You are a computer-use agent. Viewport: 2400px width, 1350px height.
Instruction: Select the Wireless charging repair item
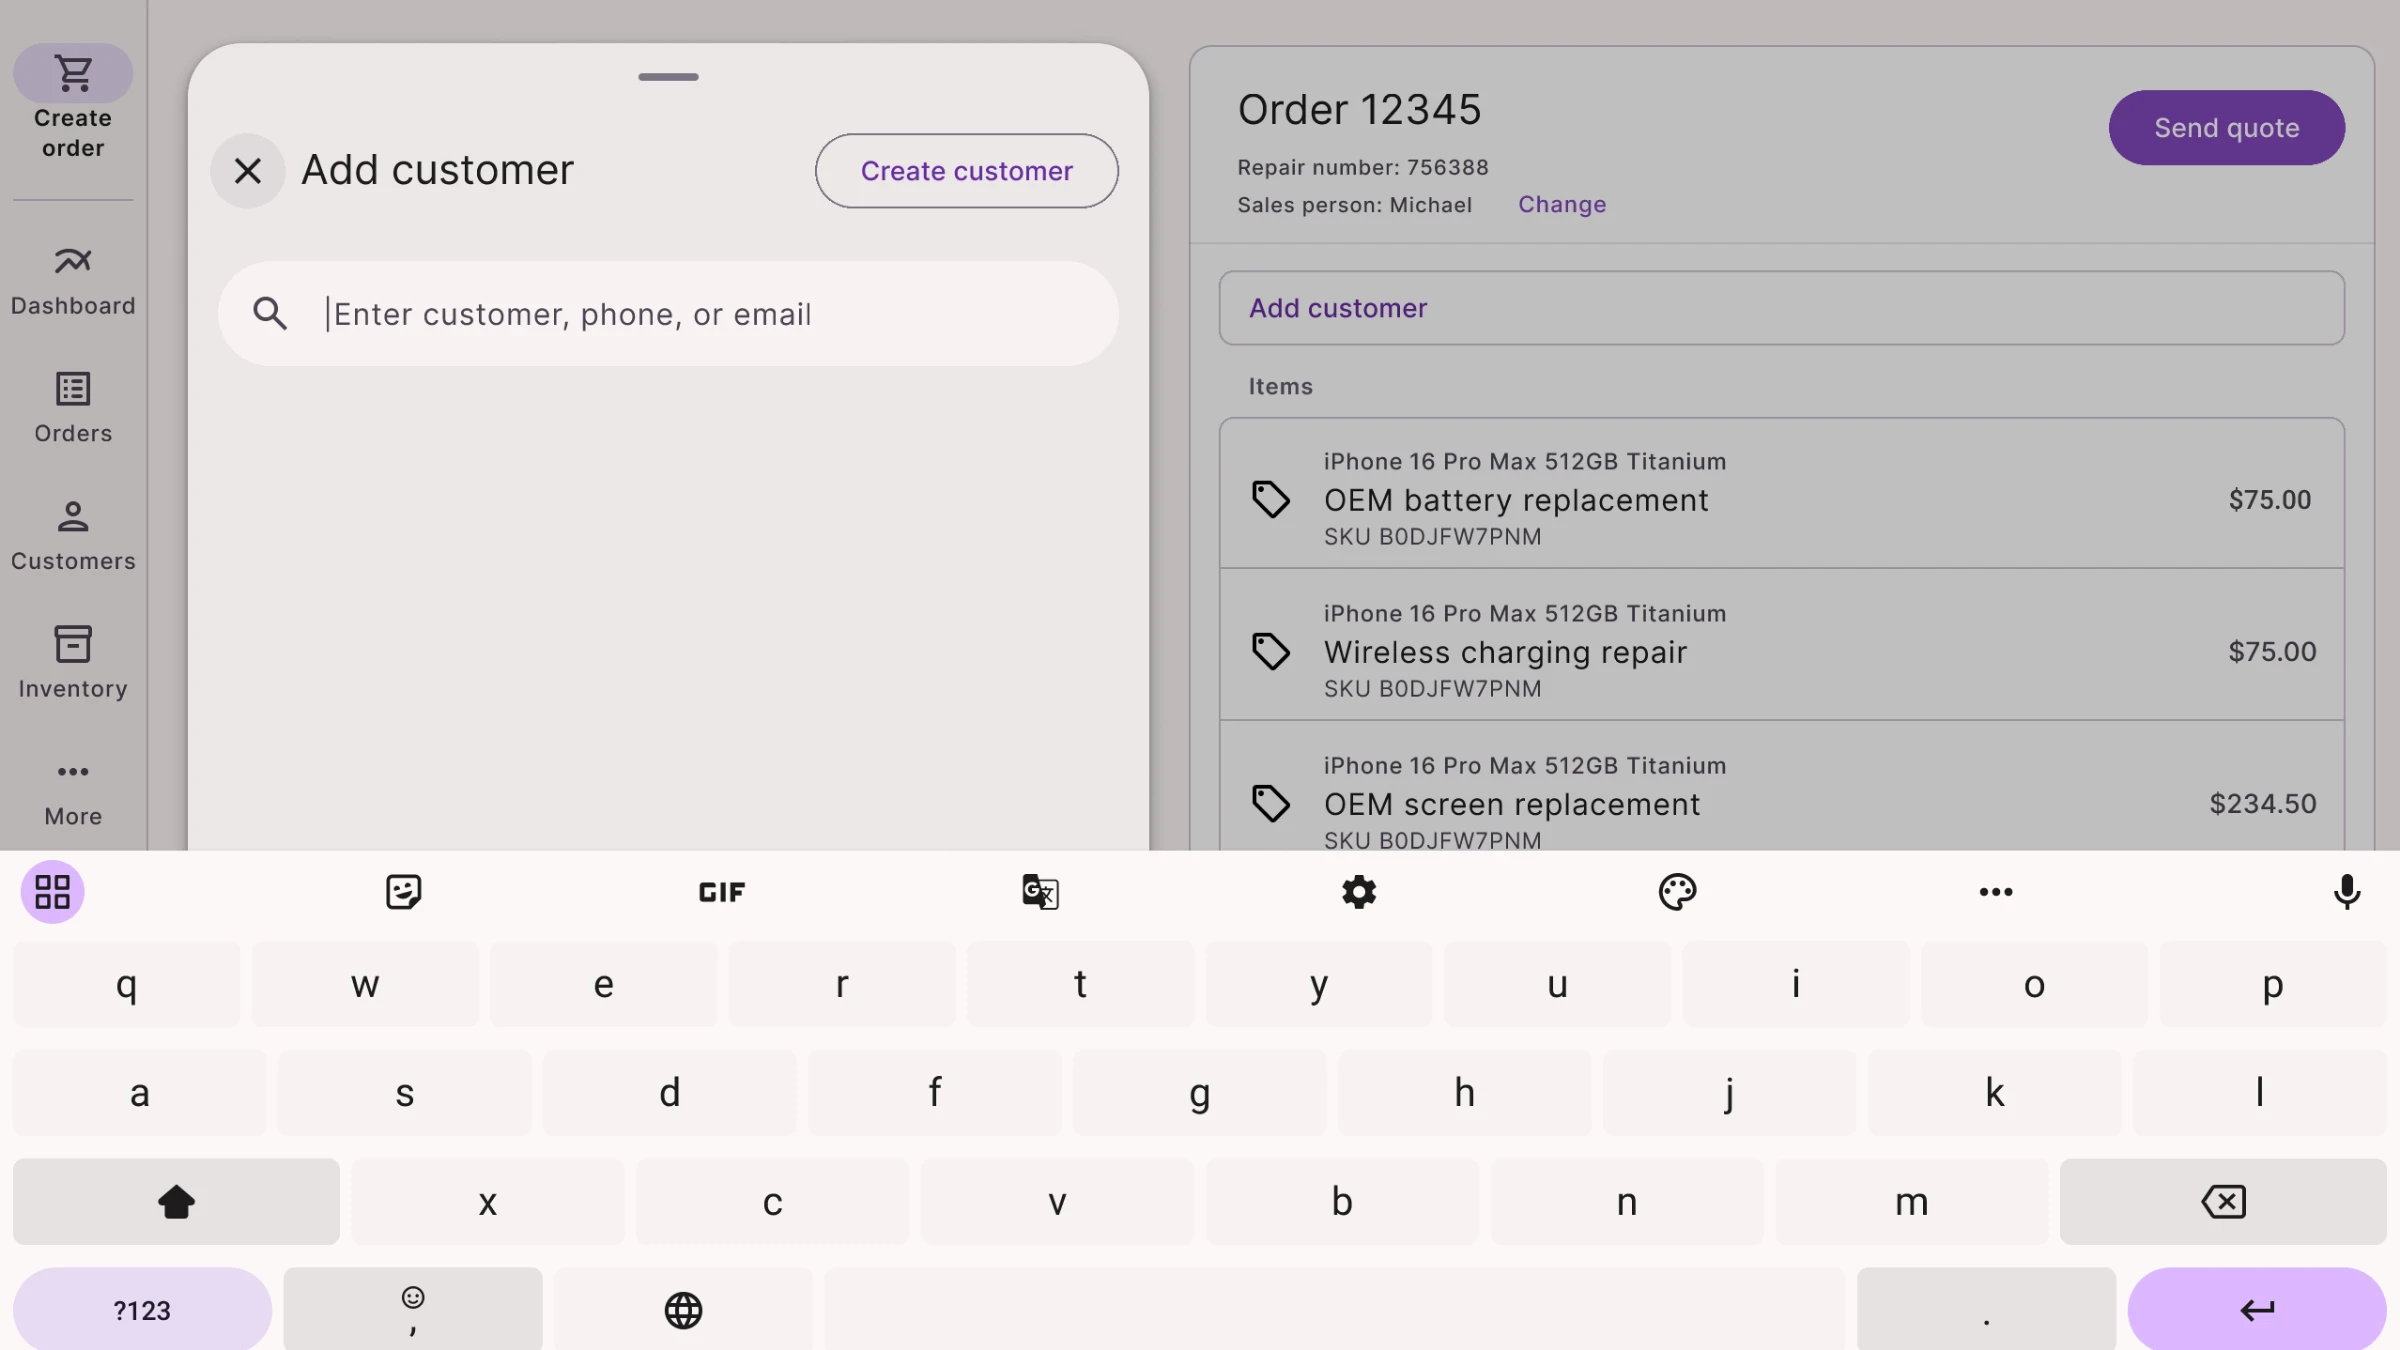tap(1781, 645)
